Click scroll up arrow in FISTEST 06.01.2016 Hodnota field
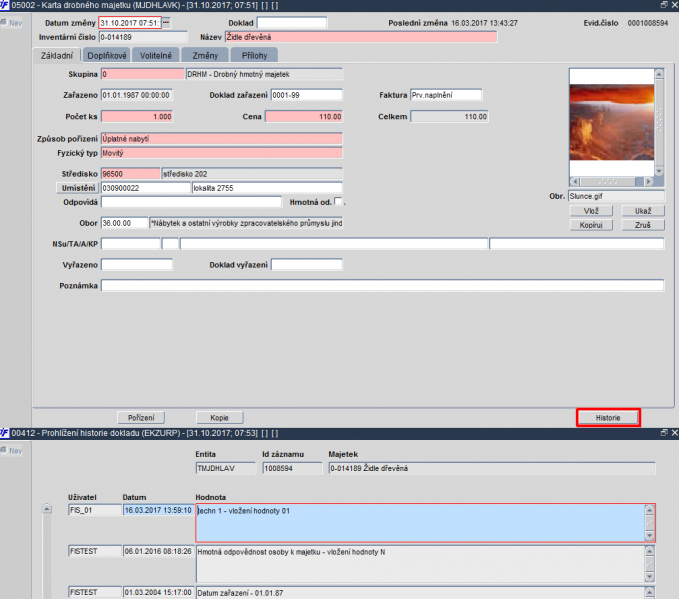Viewport: 679px width, 599px height. 649,551
